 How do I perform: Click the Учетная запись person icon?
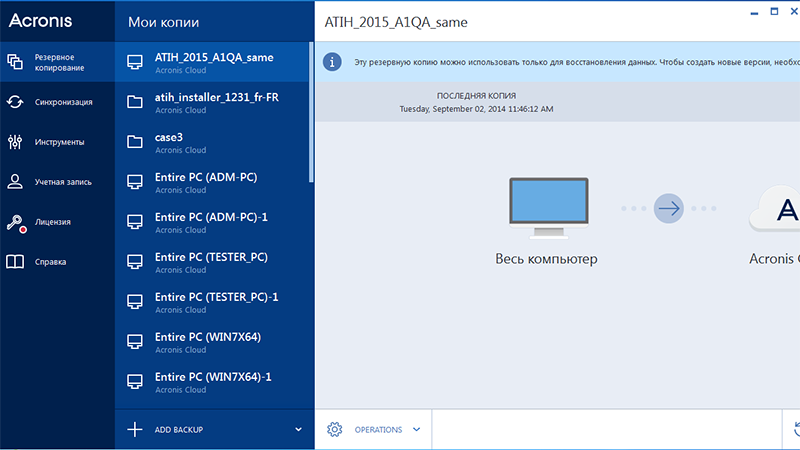(15, 182)
